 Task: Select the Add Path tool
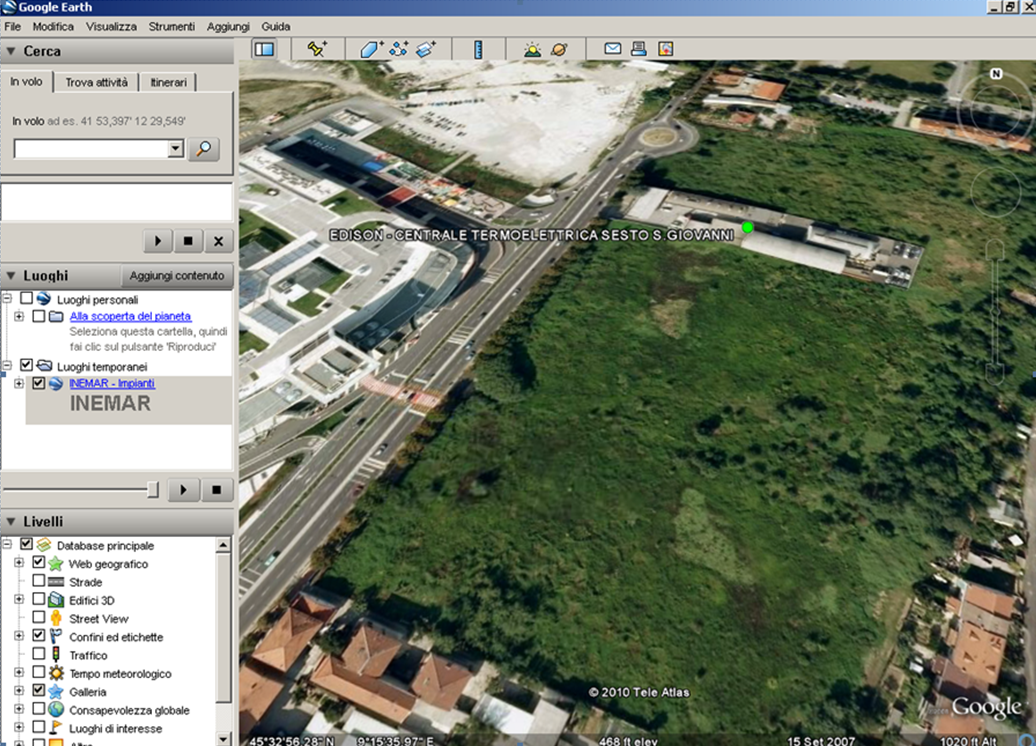[398, 49]
